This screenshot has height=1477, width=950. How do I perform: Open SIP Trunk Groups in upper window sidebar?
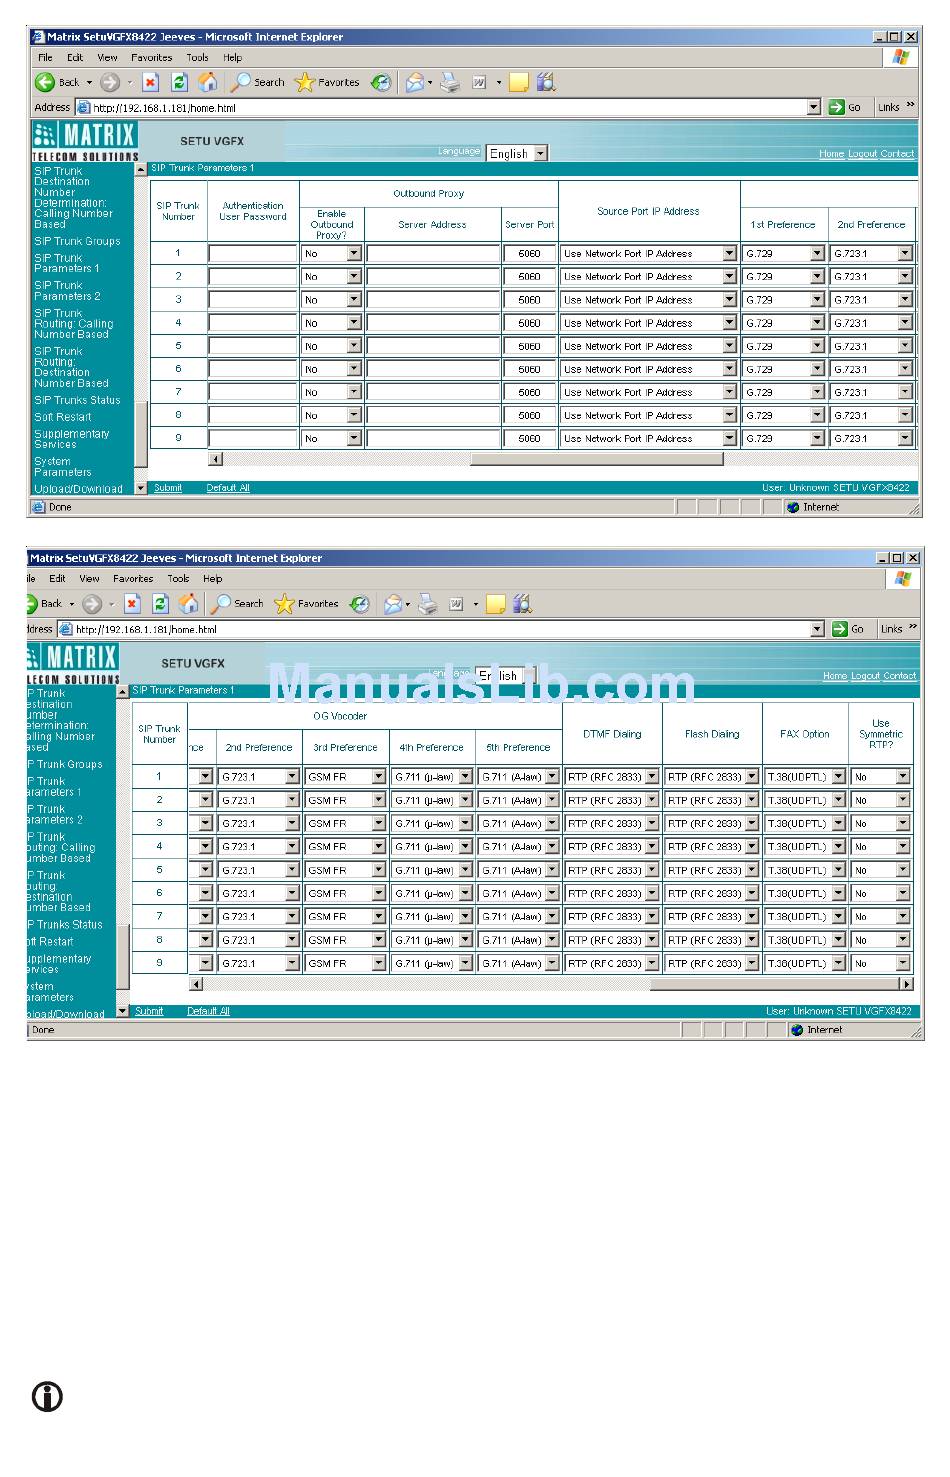click(x=77, y=241)
